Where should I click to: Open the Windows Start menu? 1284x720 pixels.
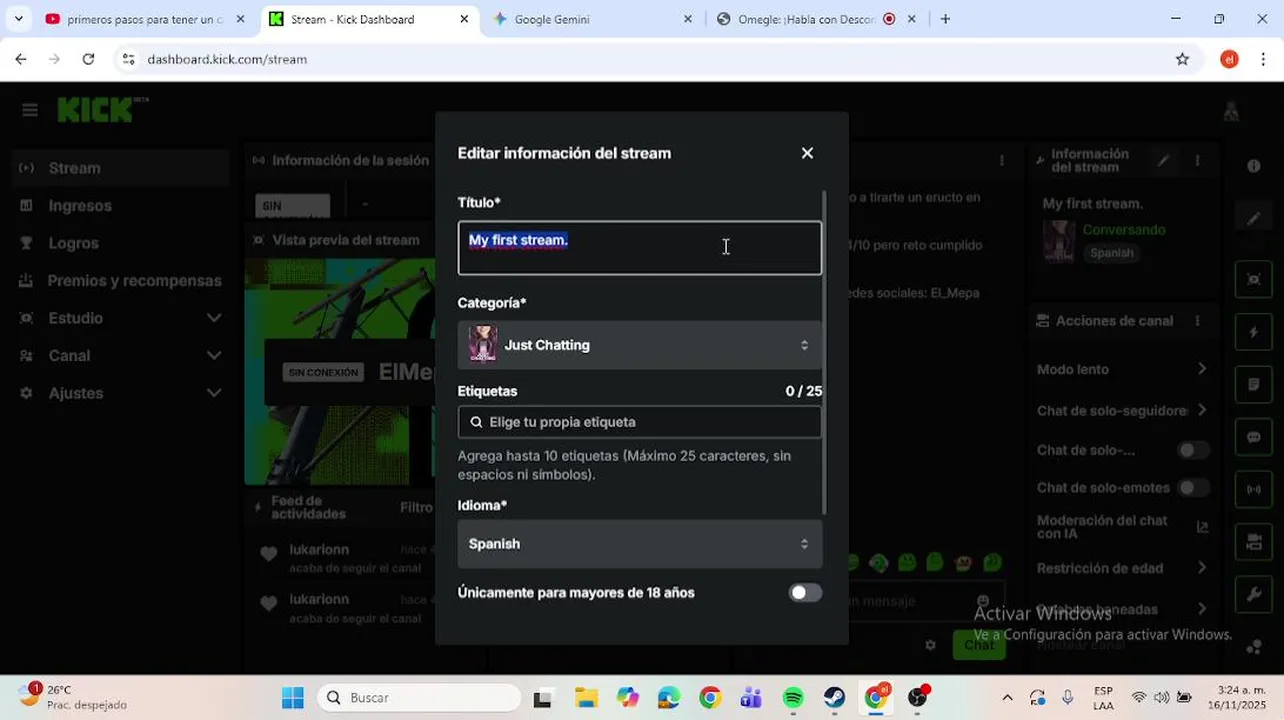coord(292,698)
